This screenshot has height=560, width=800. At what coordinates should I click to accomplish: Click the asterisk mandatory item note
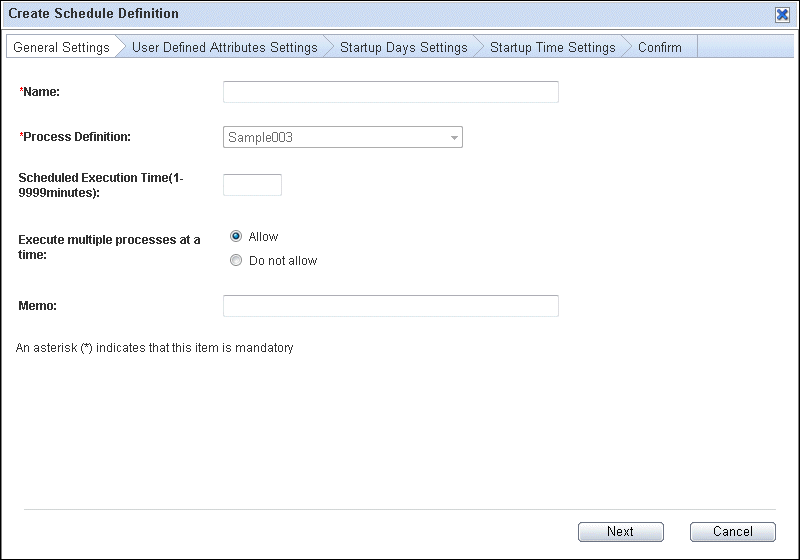pyautogui.click(x=155, y=348)
